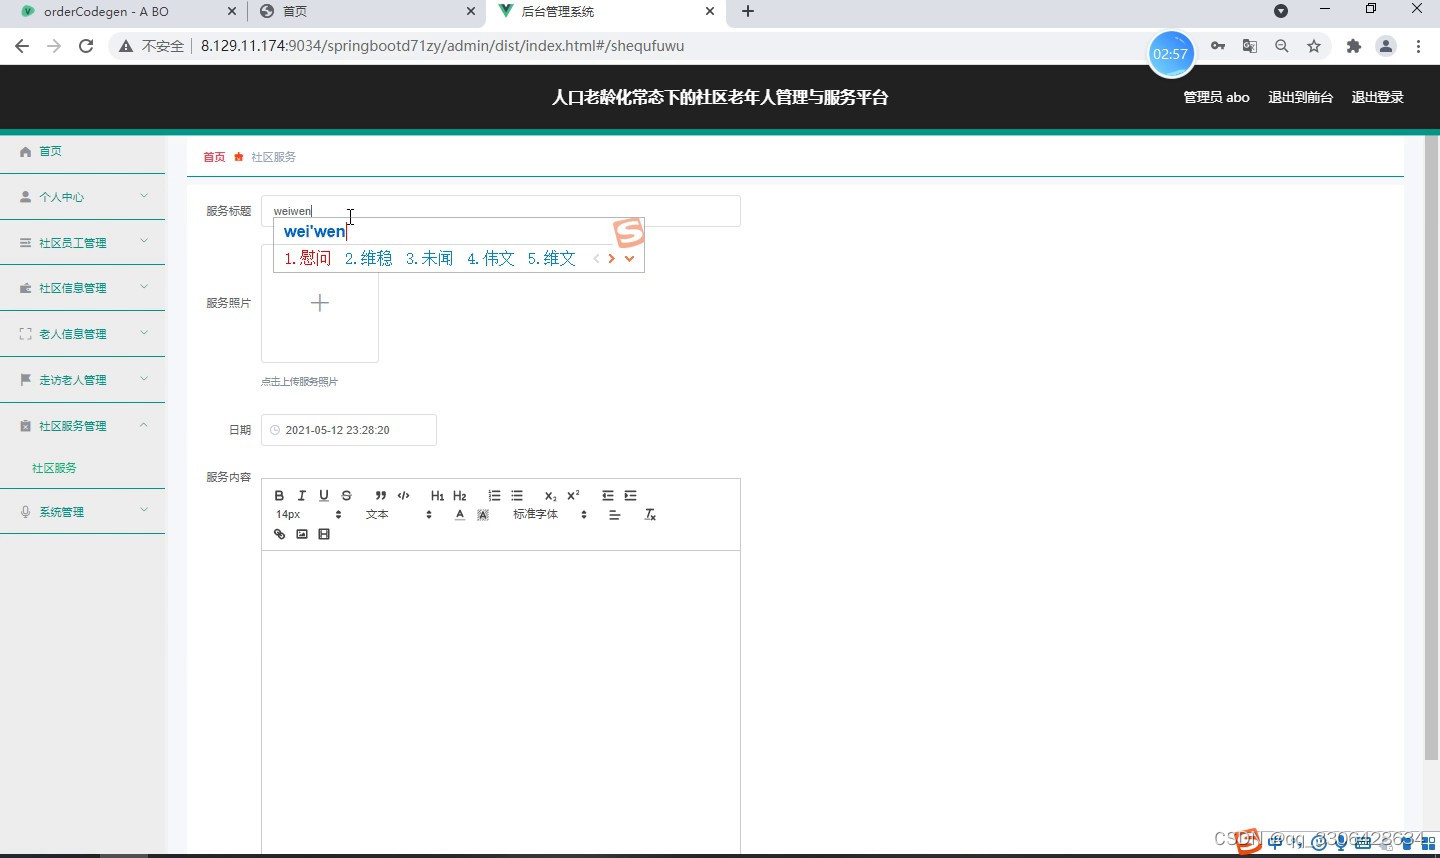
Task: Click 退出到前台 in the header
Action: tap(1300, 97)
